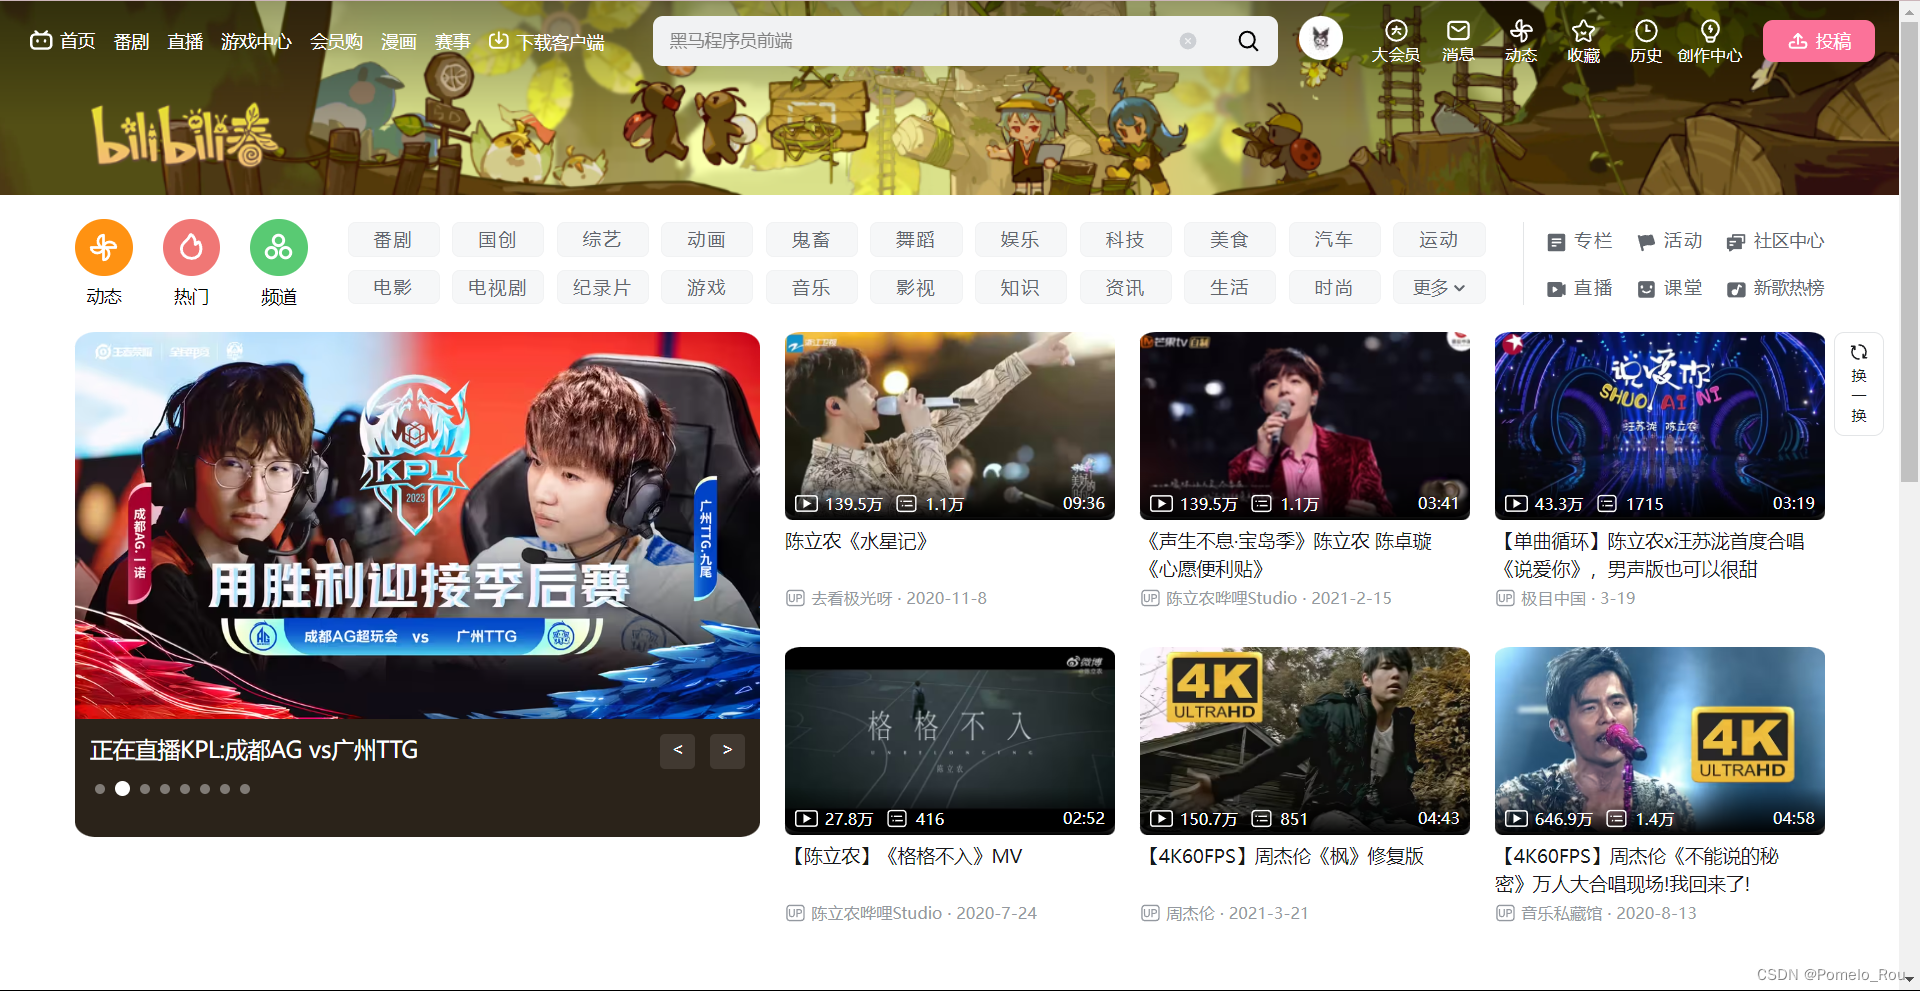Play 《格格不入》MV thumbnail
Screen dimensions: 1920x991
click(x=950, y=741)
